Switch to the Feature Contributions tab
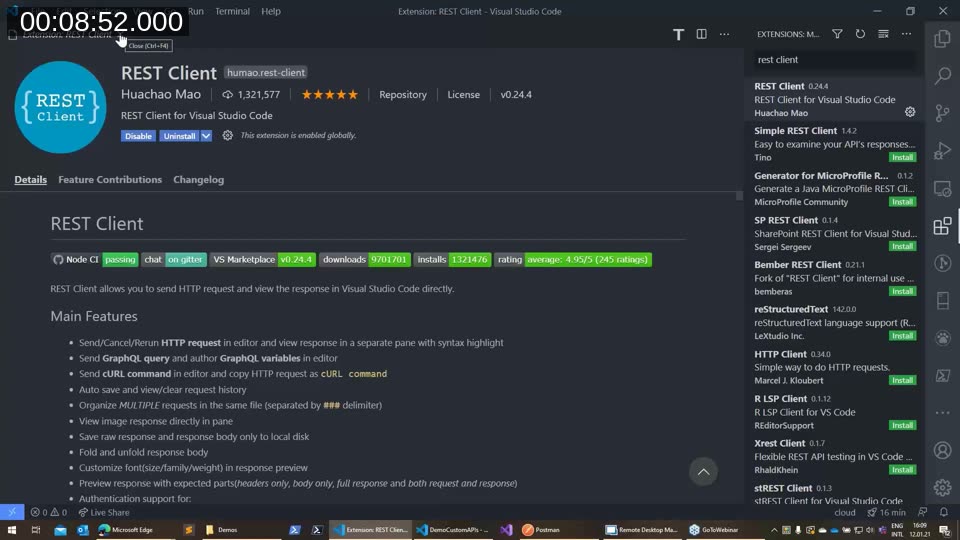Image resolution: width=960 pixels, height=540 pixels. click(x=110, y=179)
